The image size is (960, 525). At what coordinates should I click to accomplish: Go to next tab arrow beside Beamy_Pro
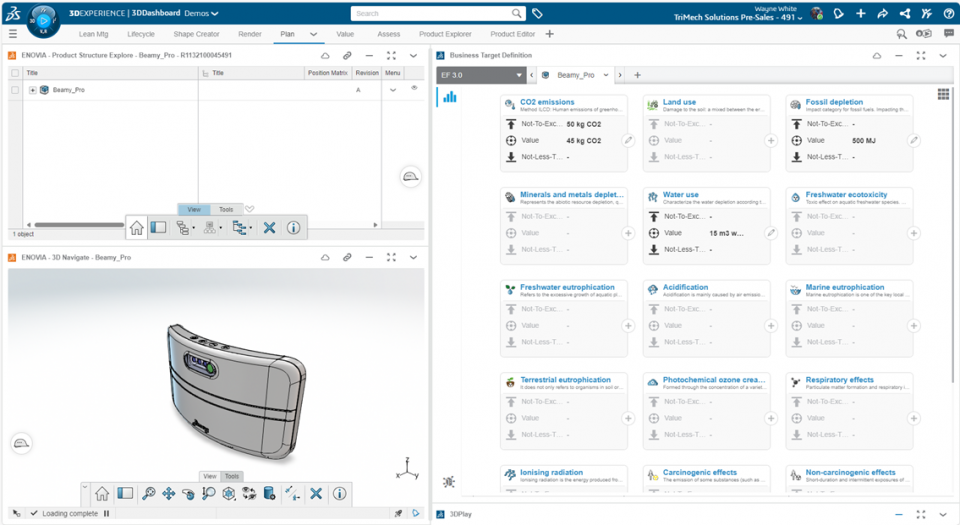coord(620,75)
